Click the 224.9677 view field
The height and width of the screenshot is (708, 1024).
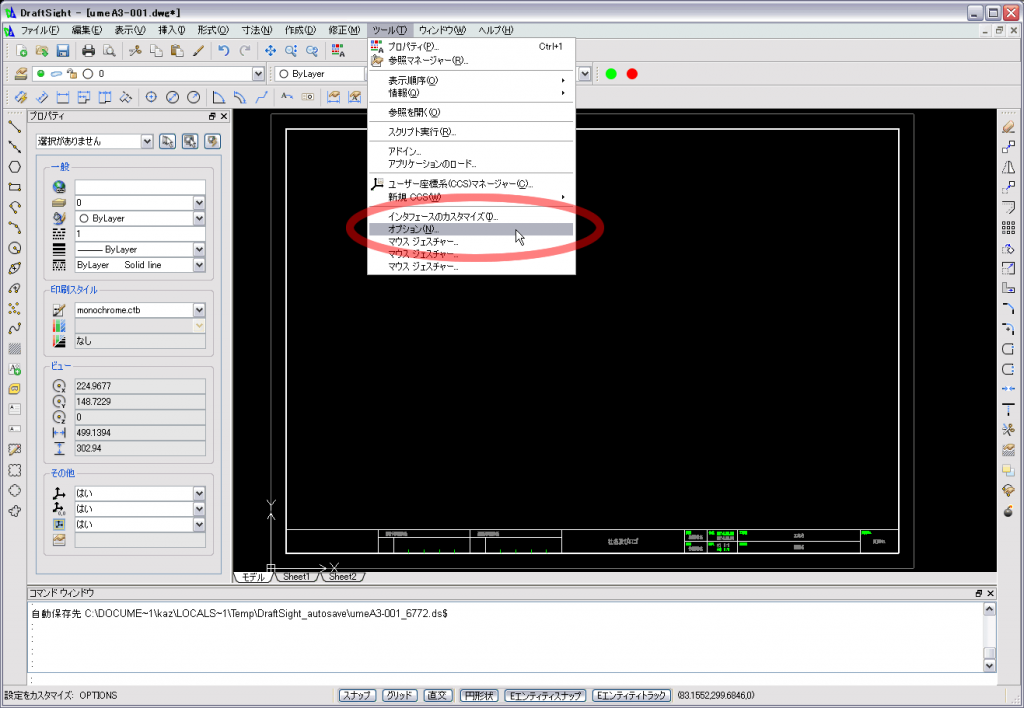[140, 386]
